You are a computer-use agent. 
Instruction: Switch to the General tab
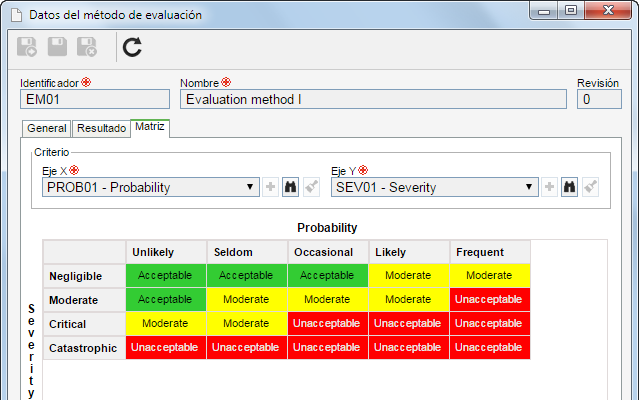46,128
